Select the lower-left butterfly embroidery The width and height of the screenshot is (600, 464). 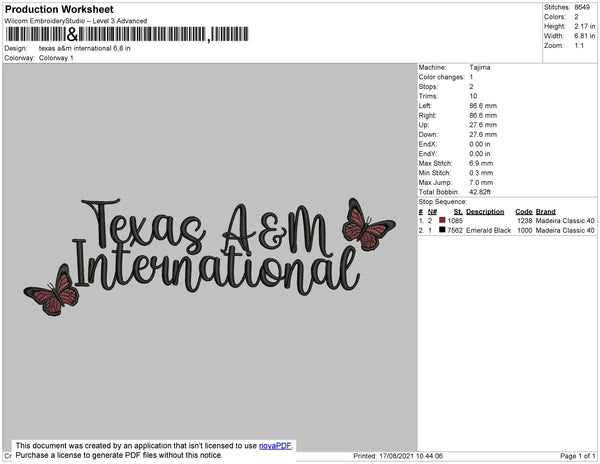point(52,291)
